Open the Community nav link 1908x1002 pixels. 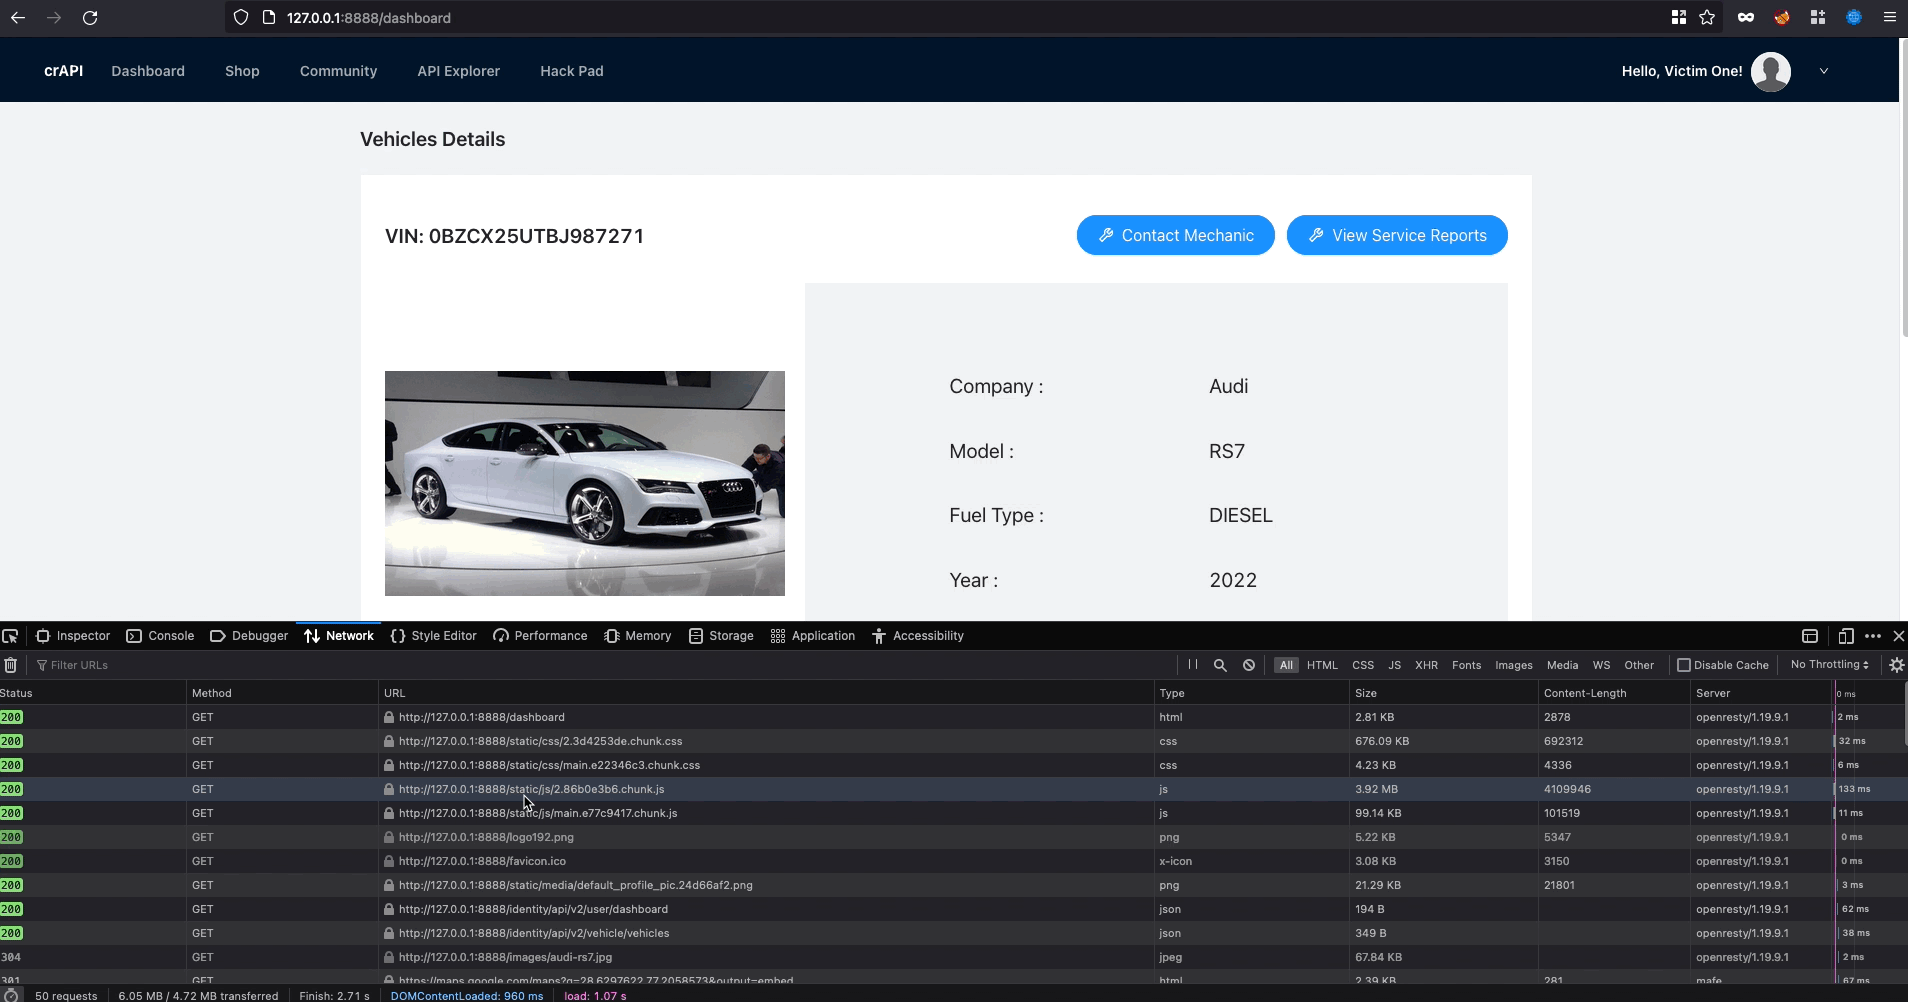[x=338, y=71]
